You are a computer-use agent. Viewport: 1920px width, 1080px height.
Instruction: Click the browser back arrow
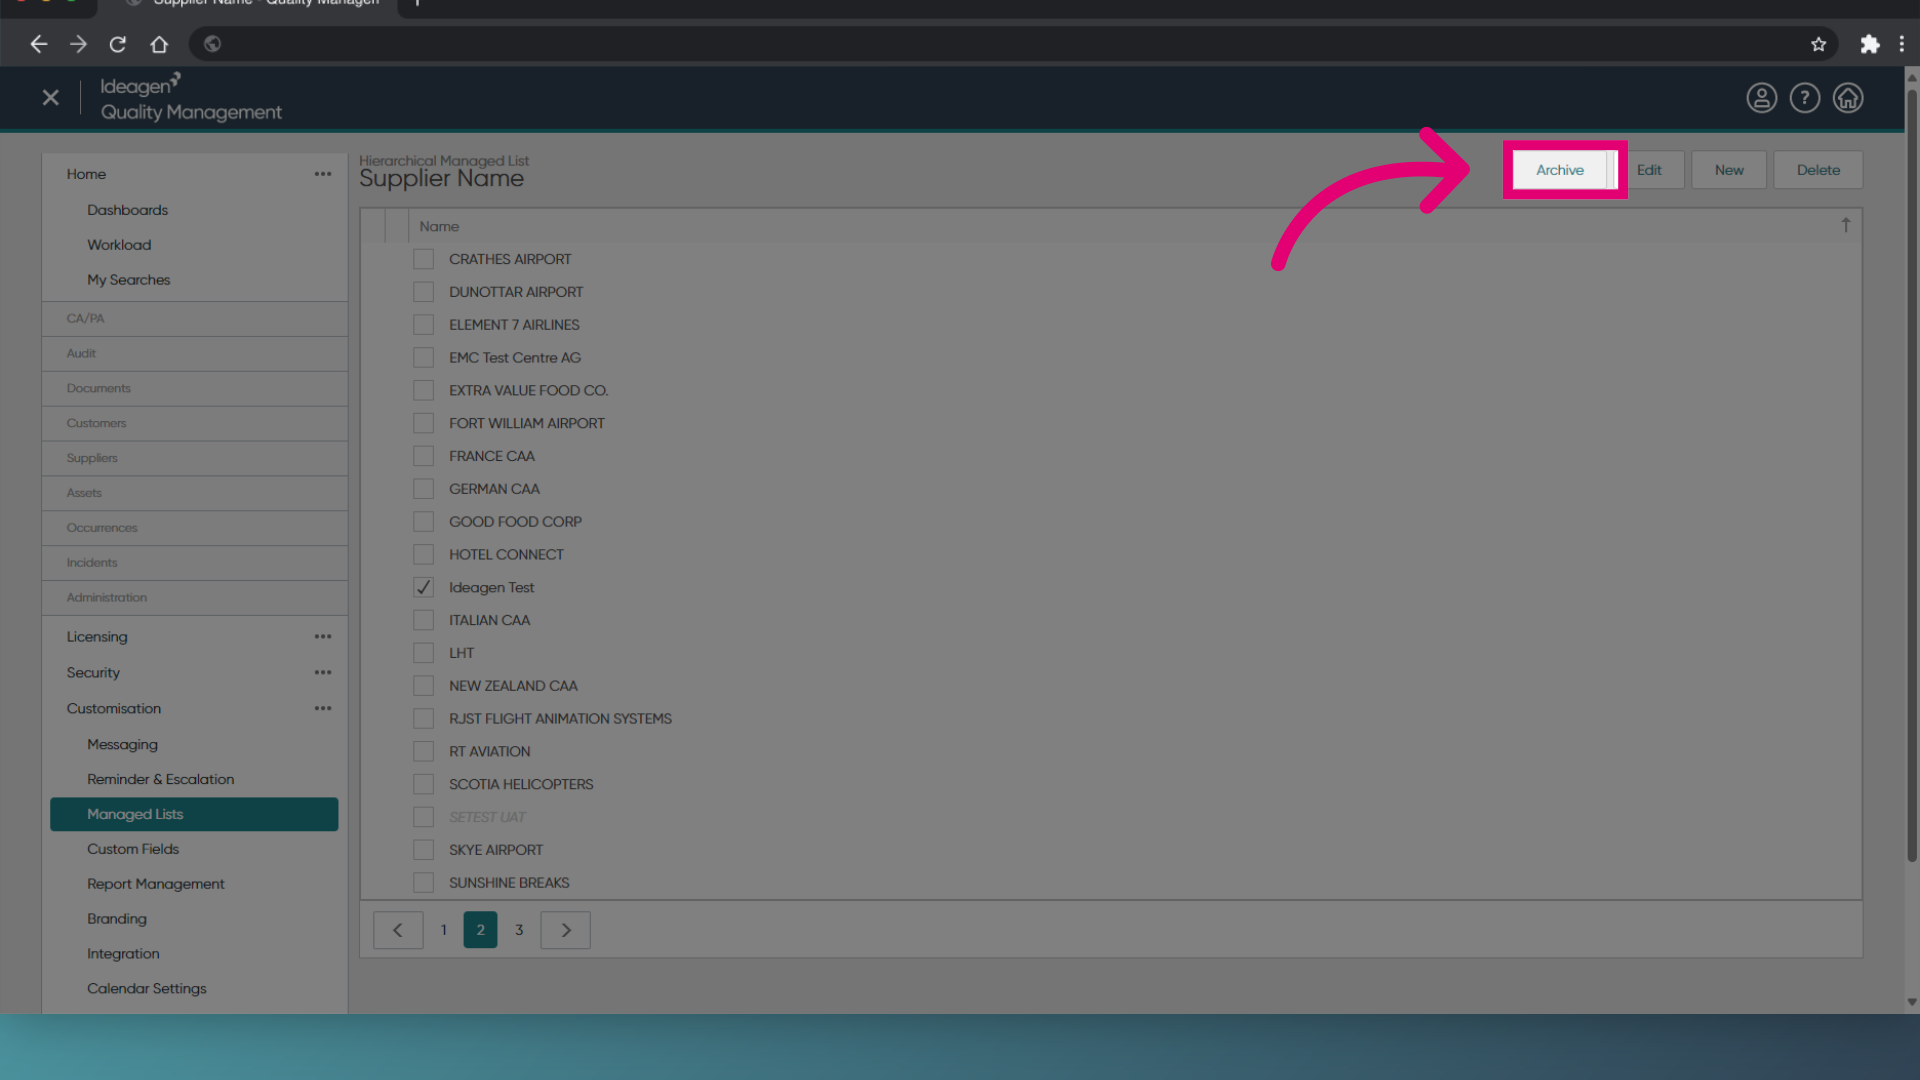coord(39,44)
